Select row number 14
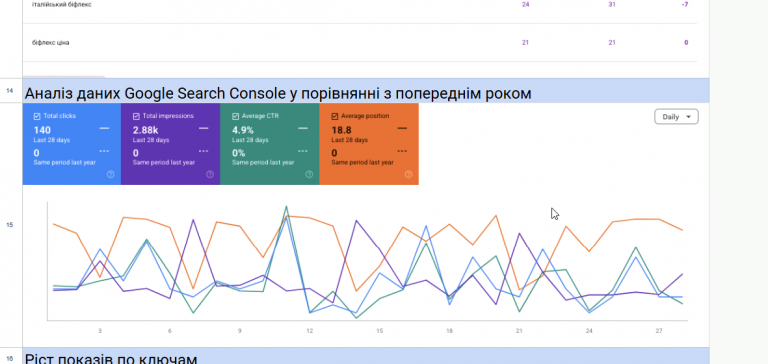This screenshot has height=364, width=768. 9,91
